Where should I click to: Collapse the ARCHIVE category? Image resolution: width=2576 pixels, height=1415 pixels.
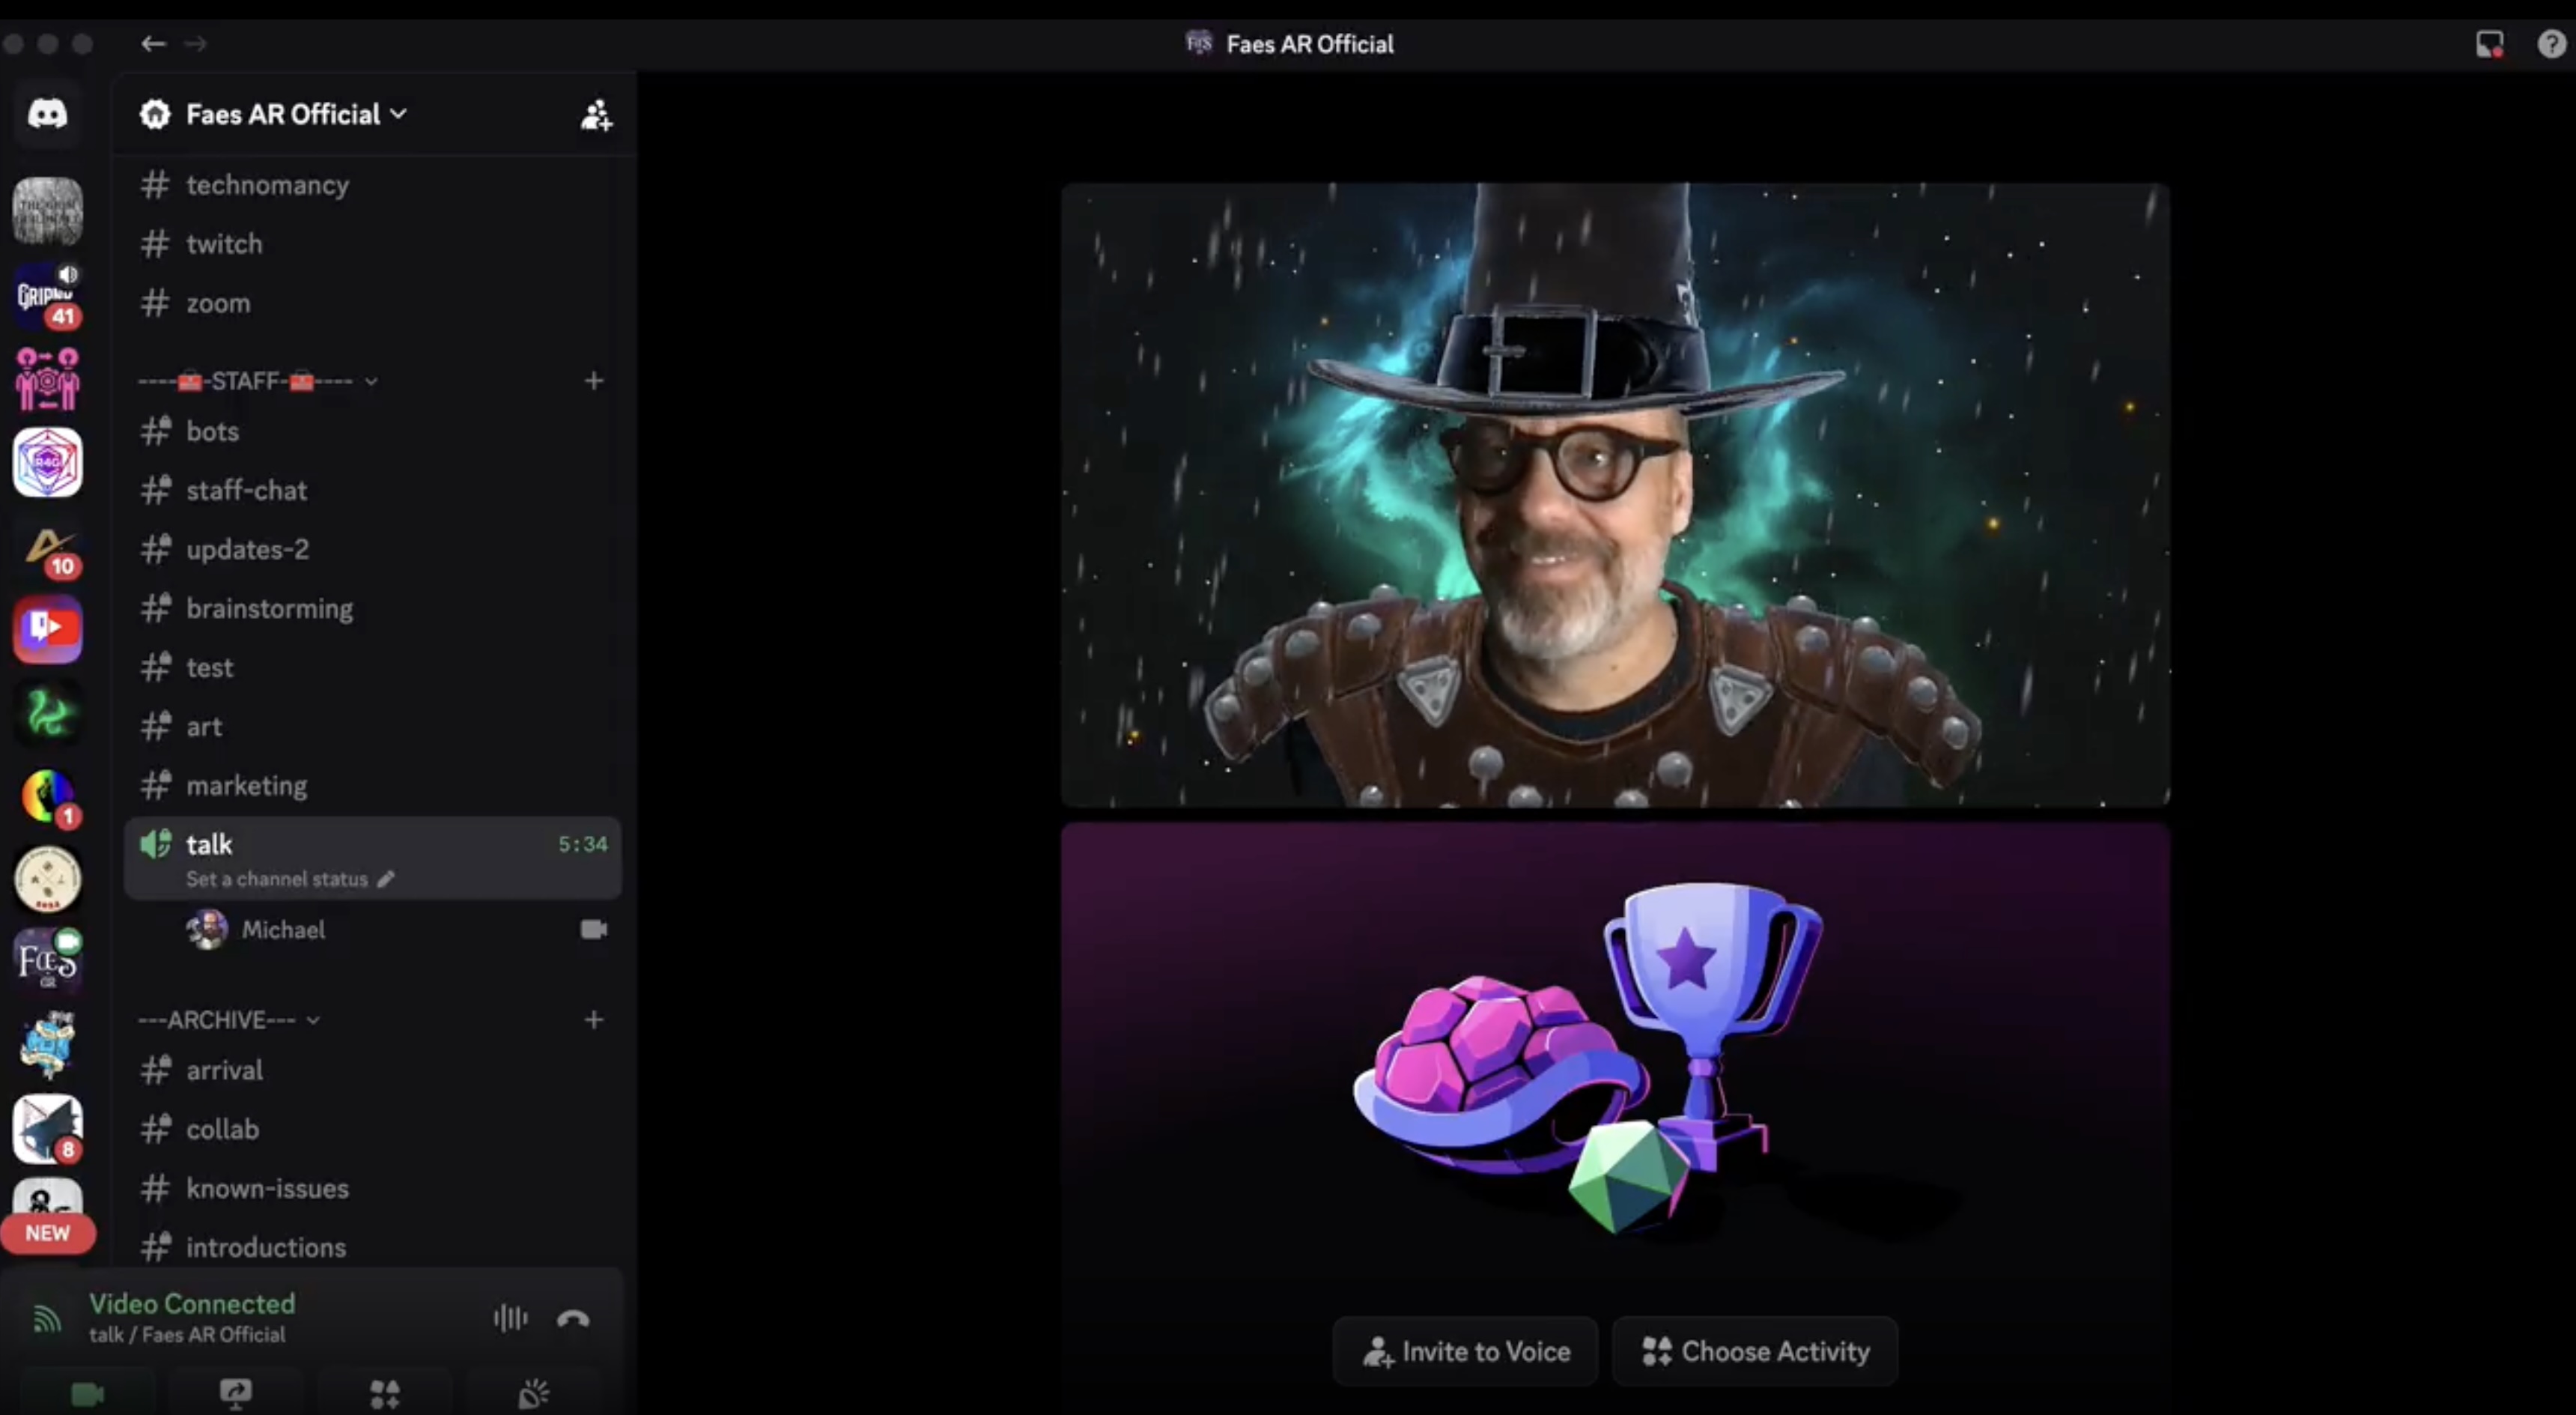[313, 1019]
